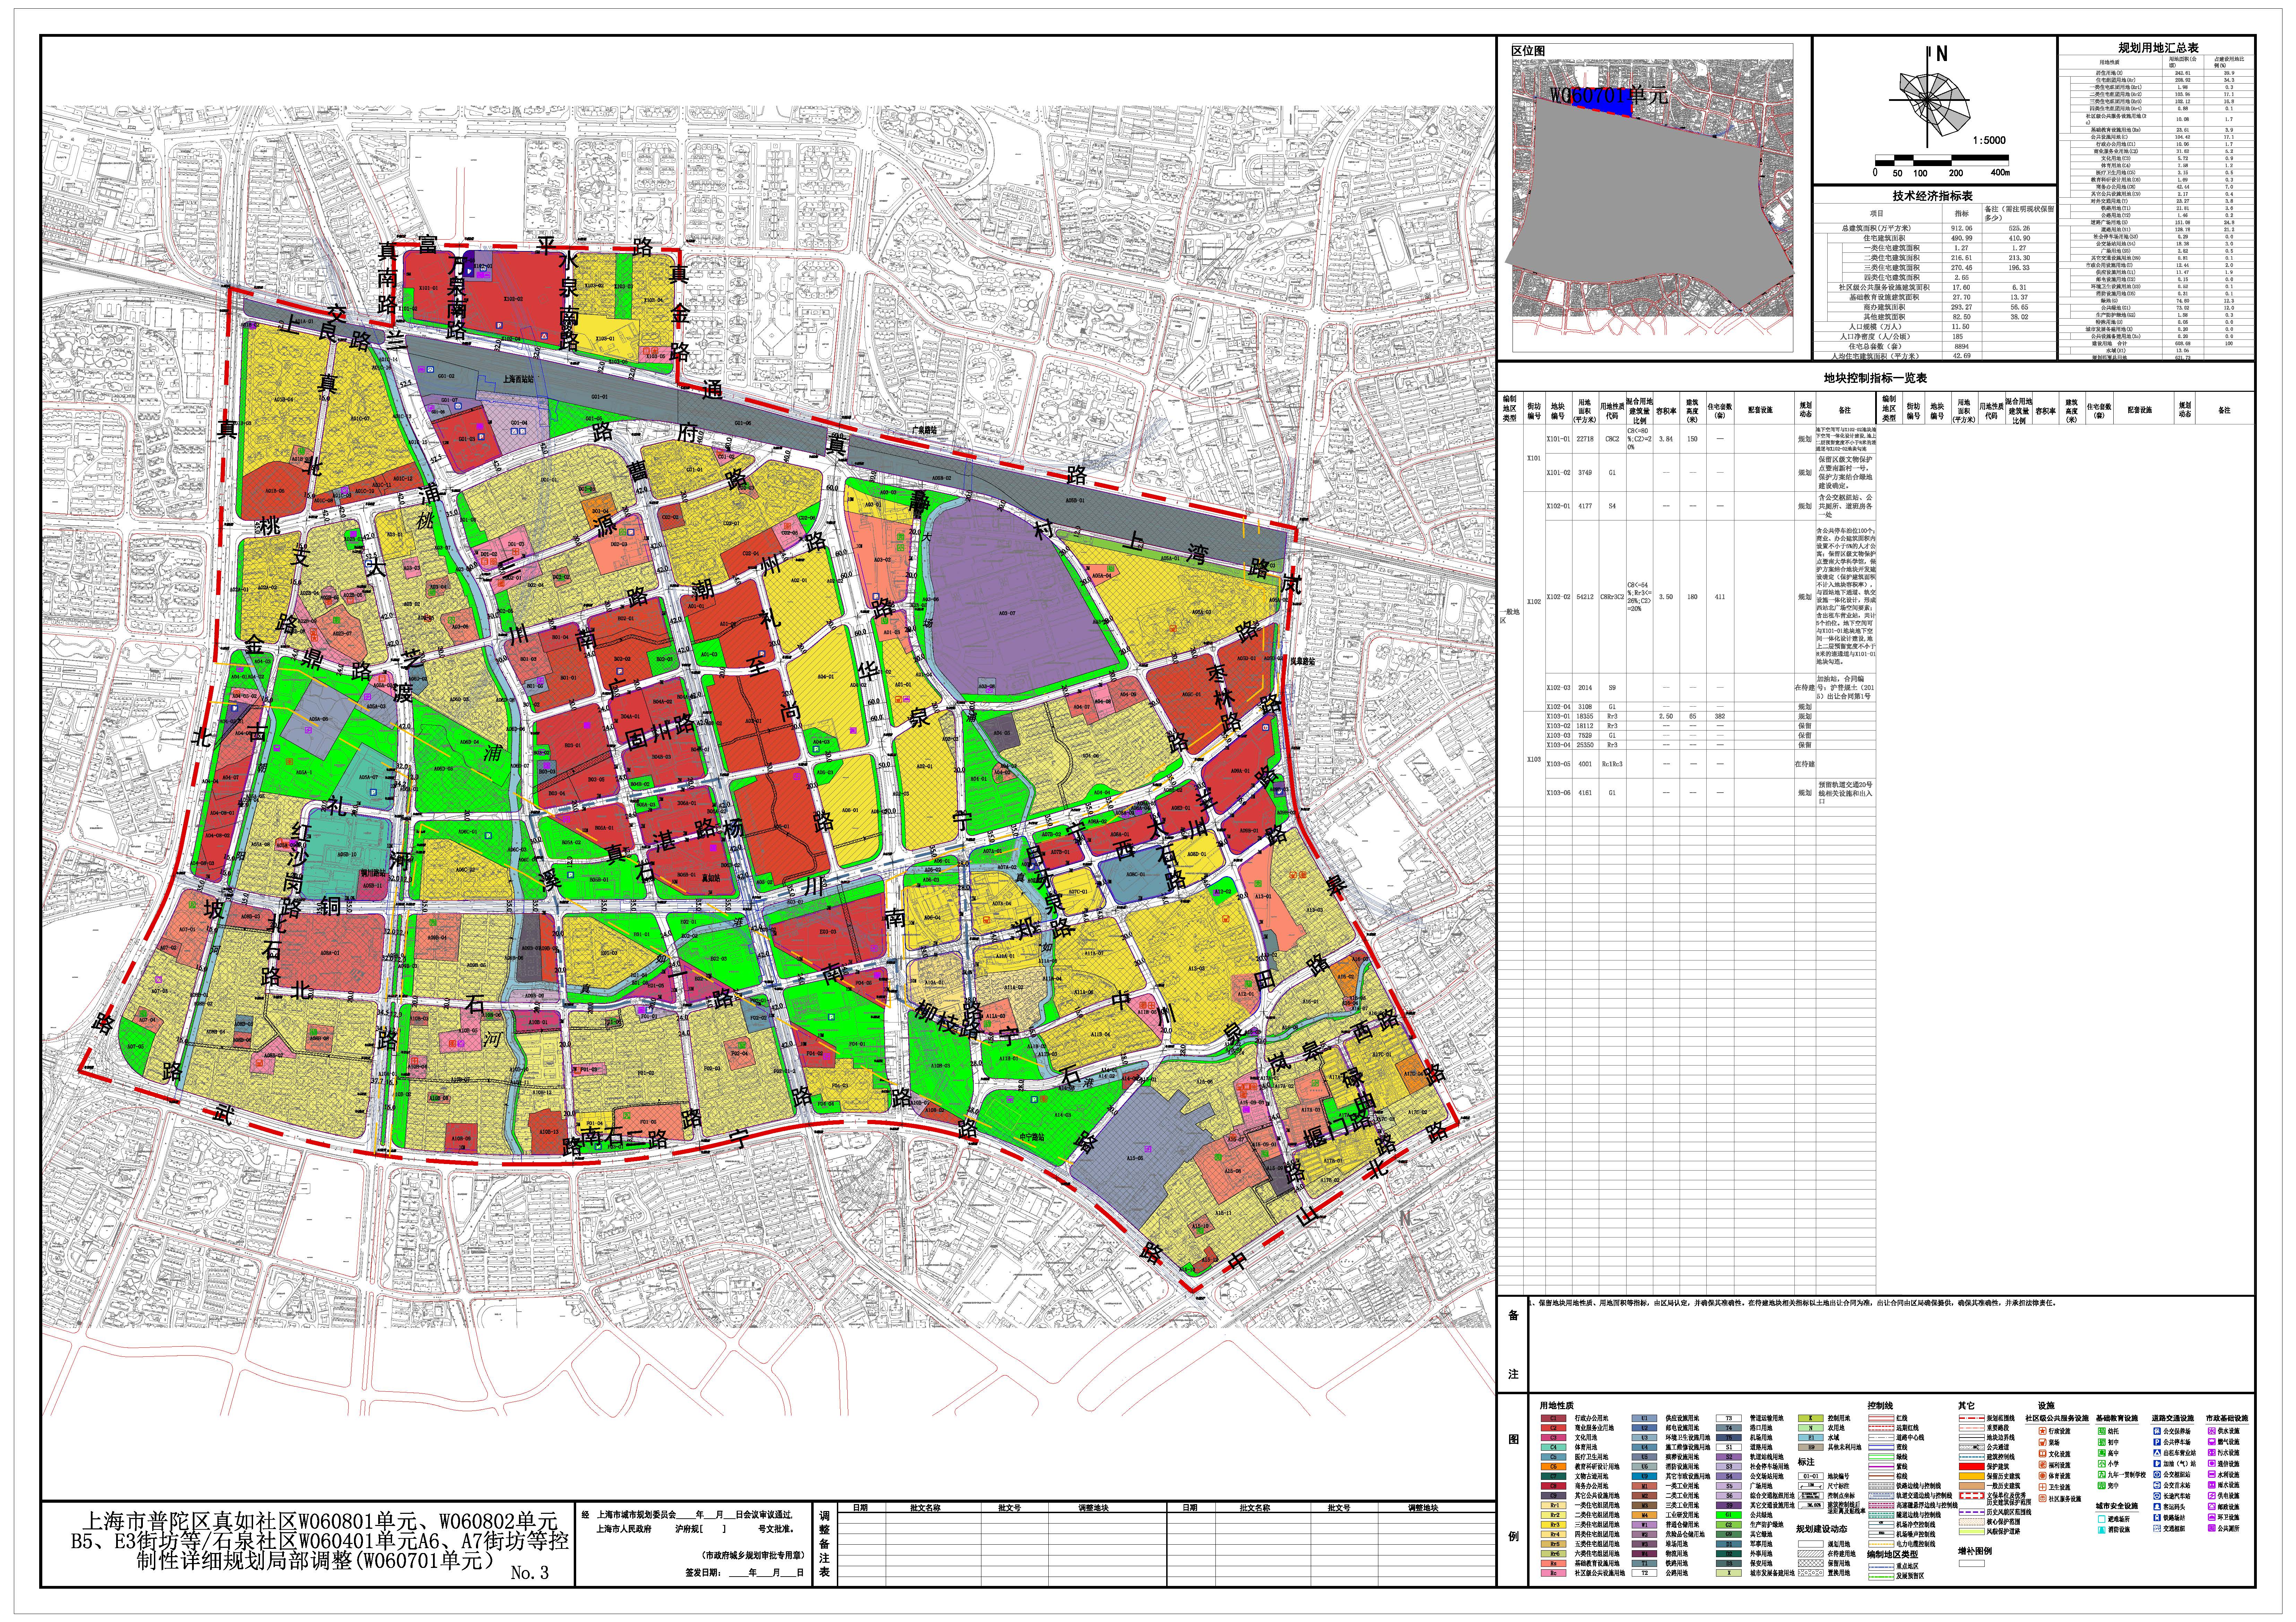Viewport: 2296px width, 1622px height.
Task: Click the G1 公共绿地 green swatch
Action: tap(1729, 1515)
